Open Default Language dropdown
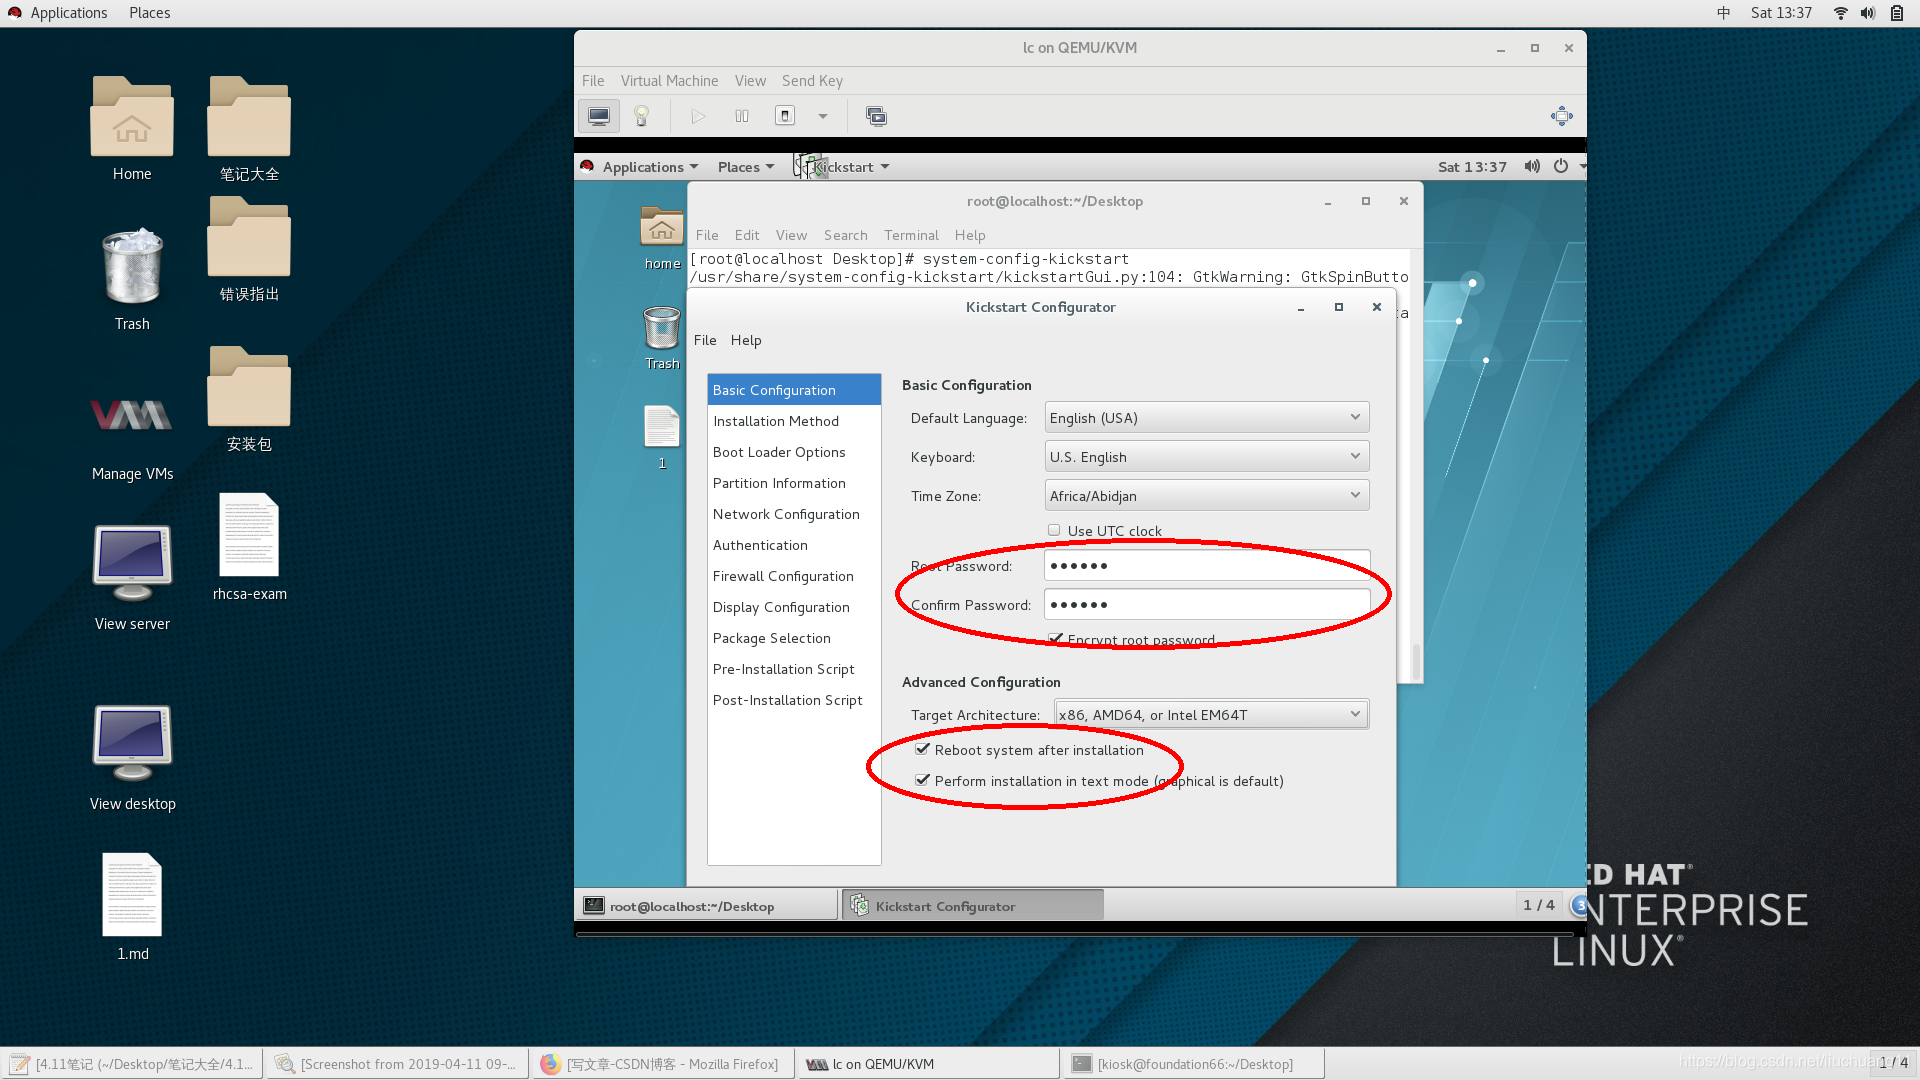Viewport: 1920px width, 1080px height. click(1206, 418)
